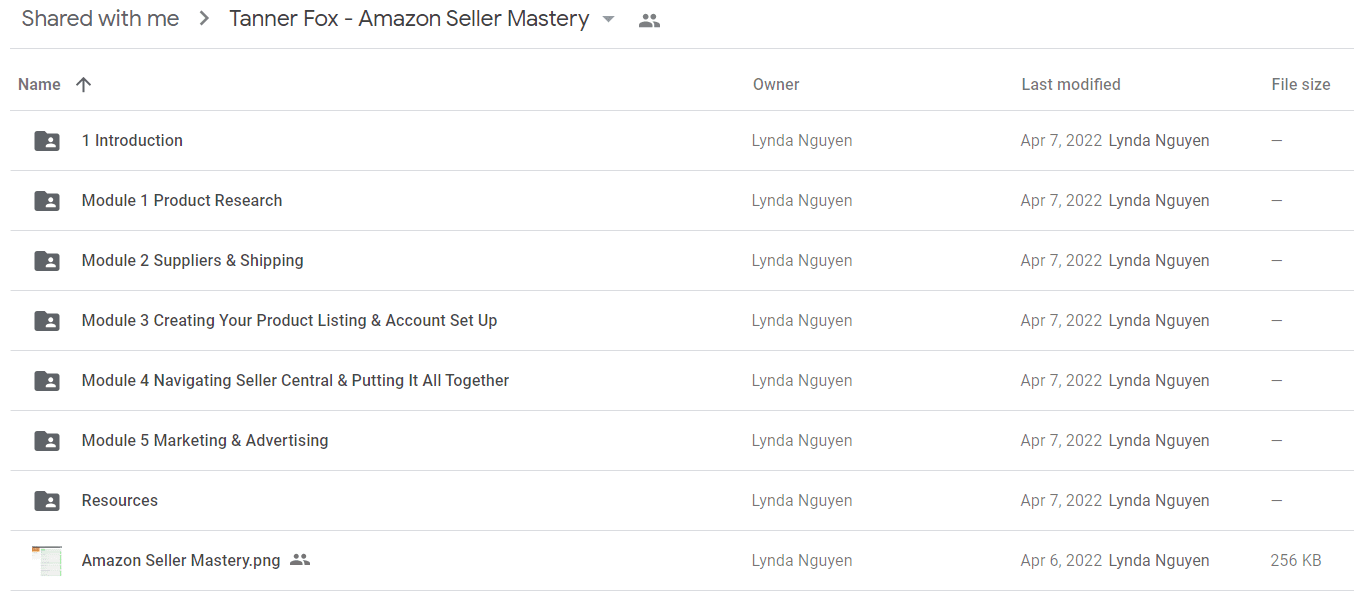Screen dimensions: 1354x593
Task: Click the folder icon for Module 4 Navigating Seller Central
Action: click(47, 381)
